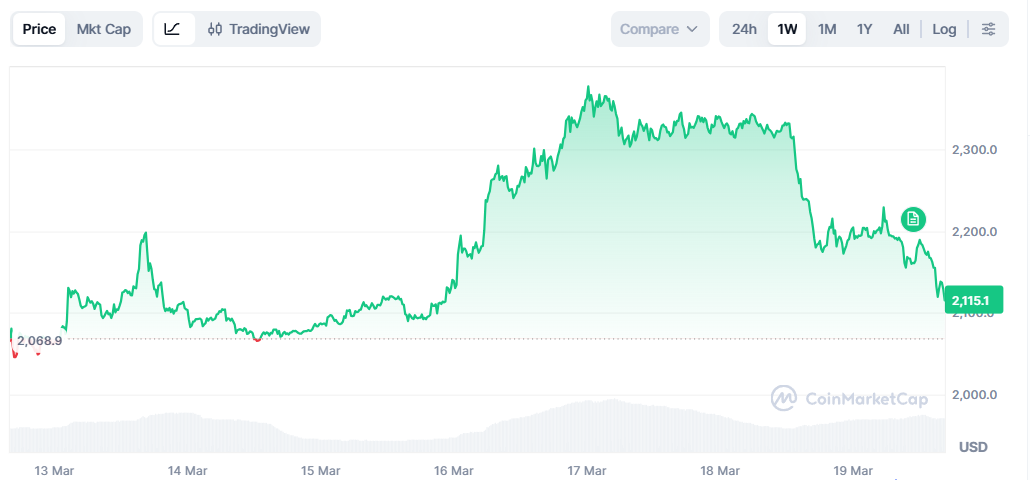Screen dimensions: 1030x480
Task: Open chart settings sliders icon
Action: tap(988, 29)
